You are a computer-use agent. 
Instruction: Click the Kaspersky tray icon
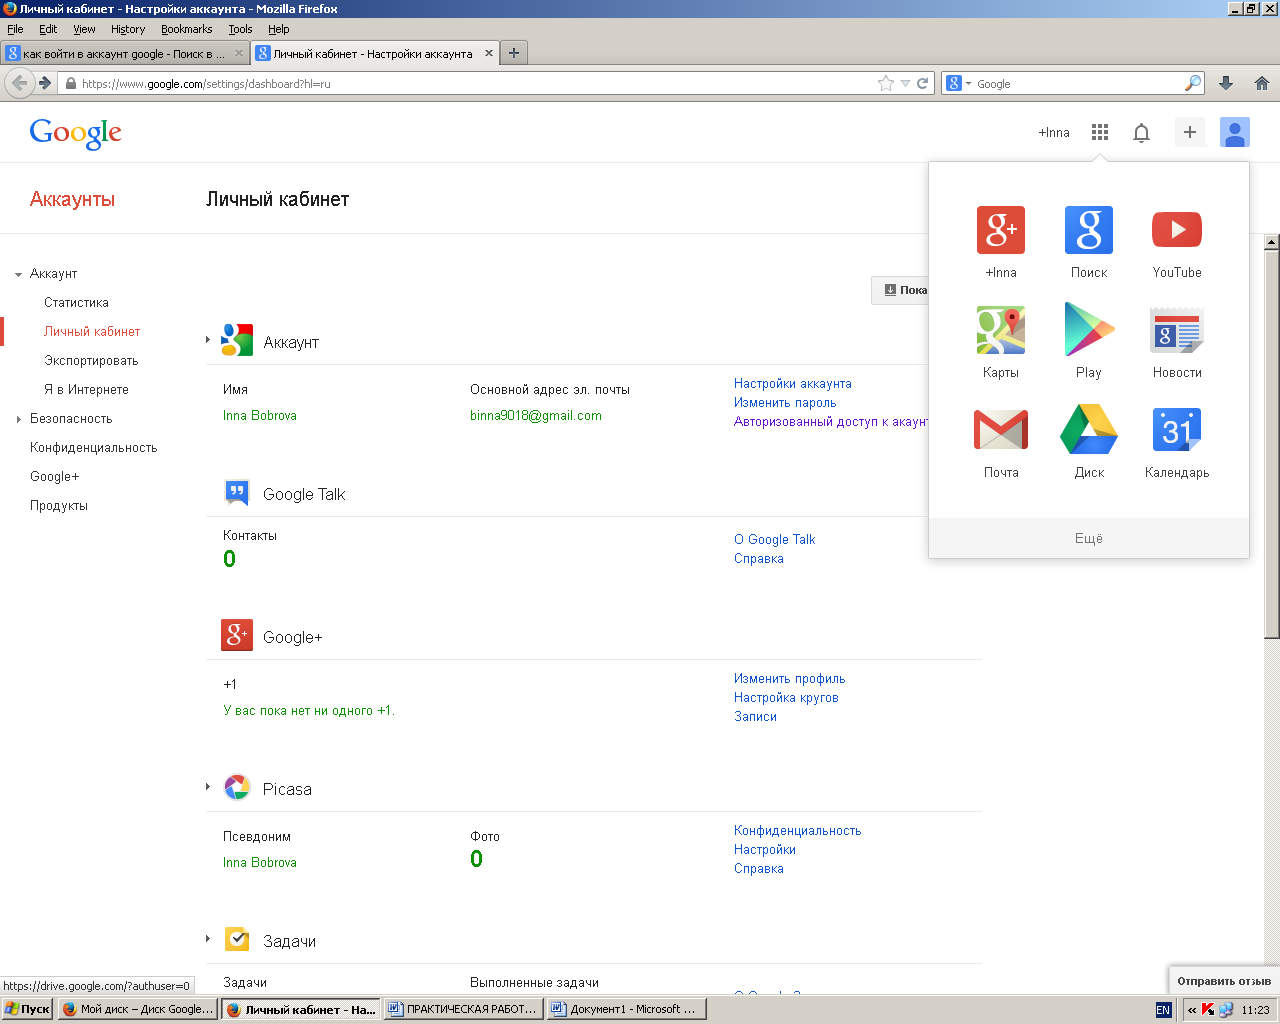[1208, 1010]
